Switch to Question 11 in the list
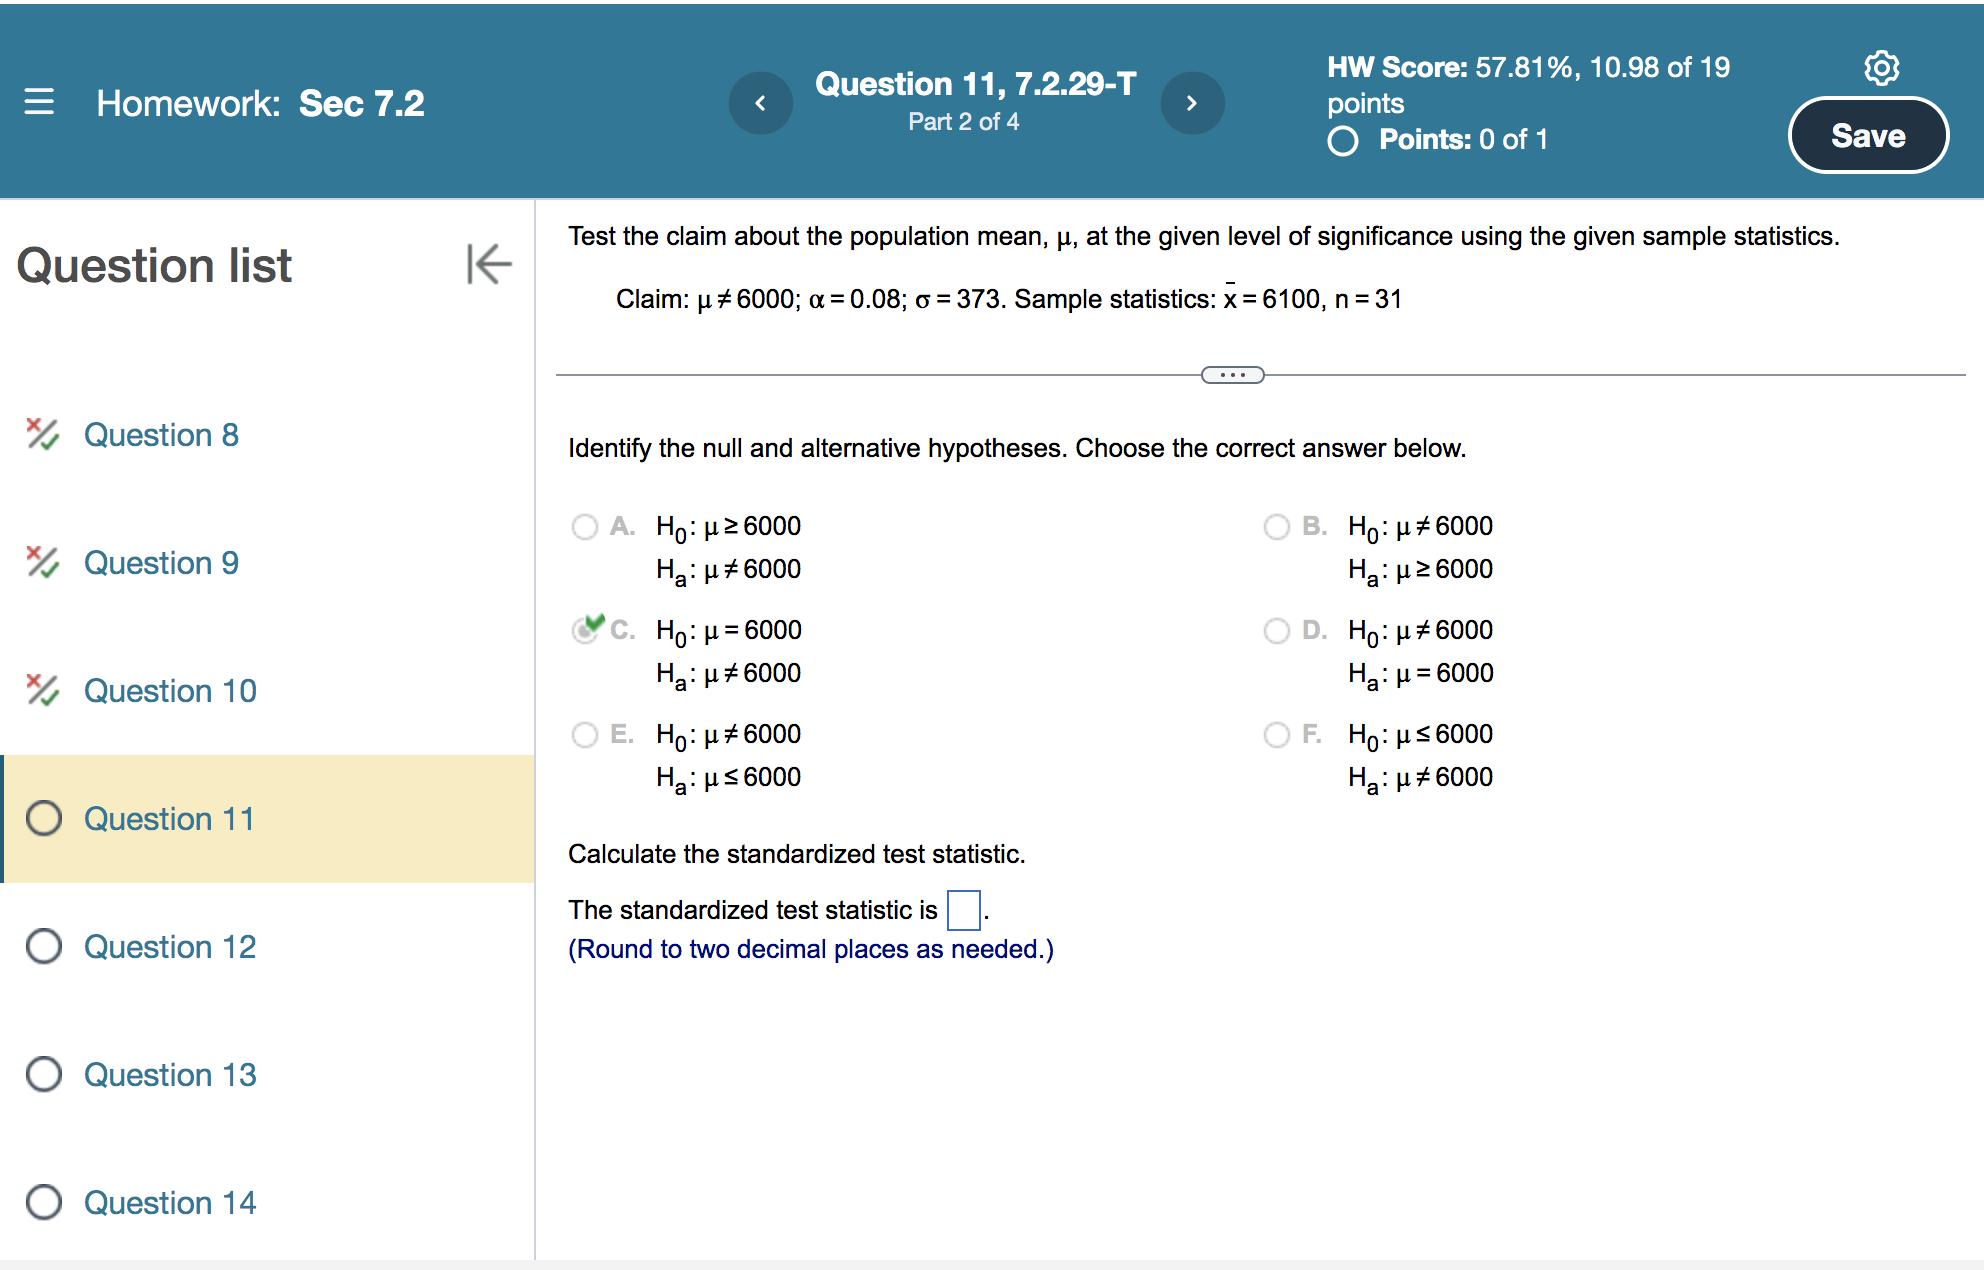 [x=169, y=818]
